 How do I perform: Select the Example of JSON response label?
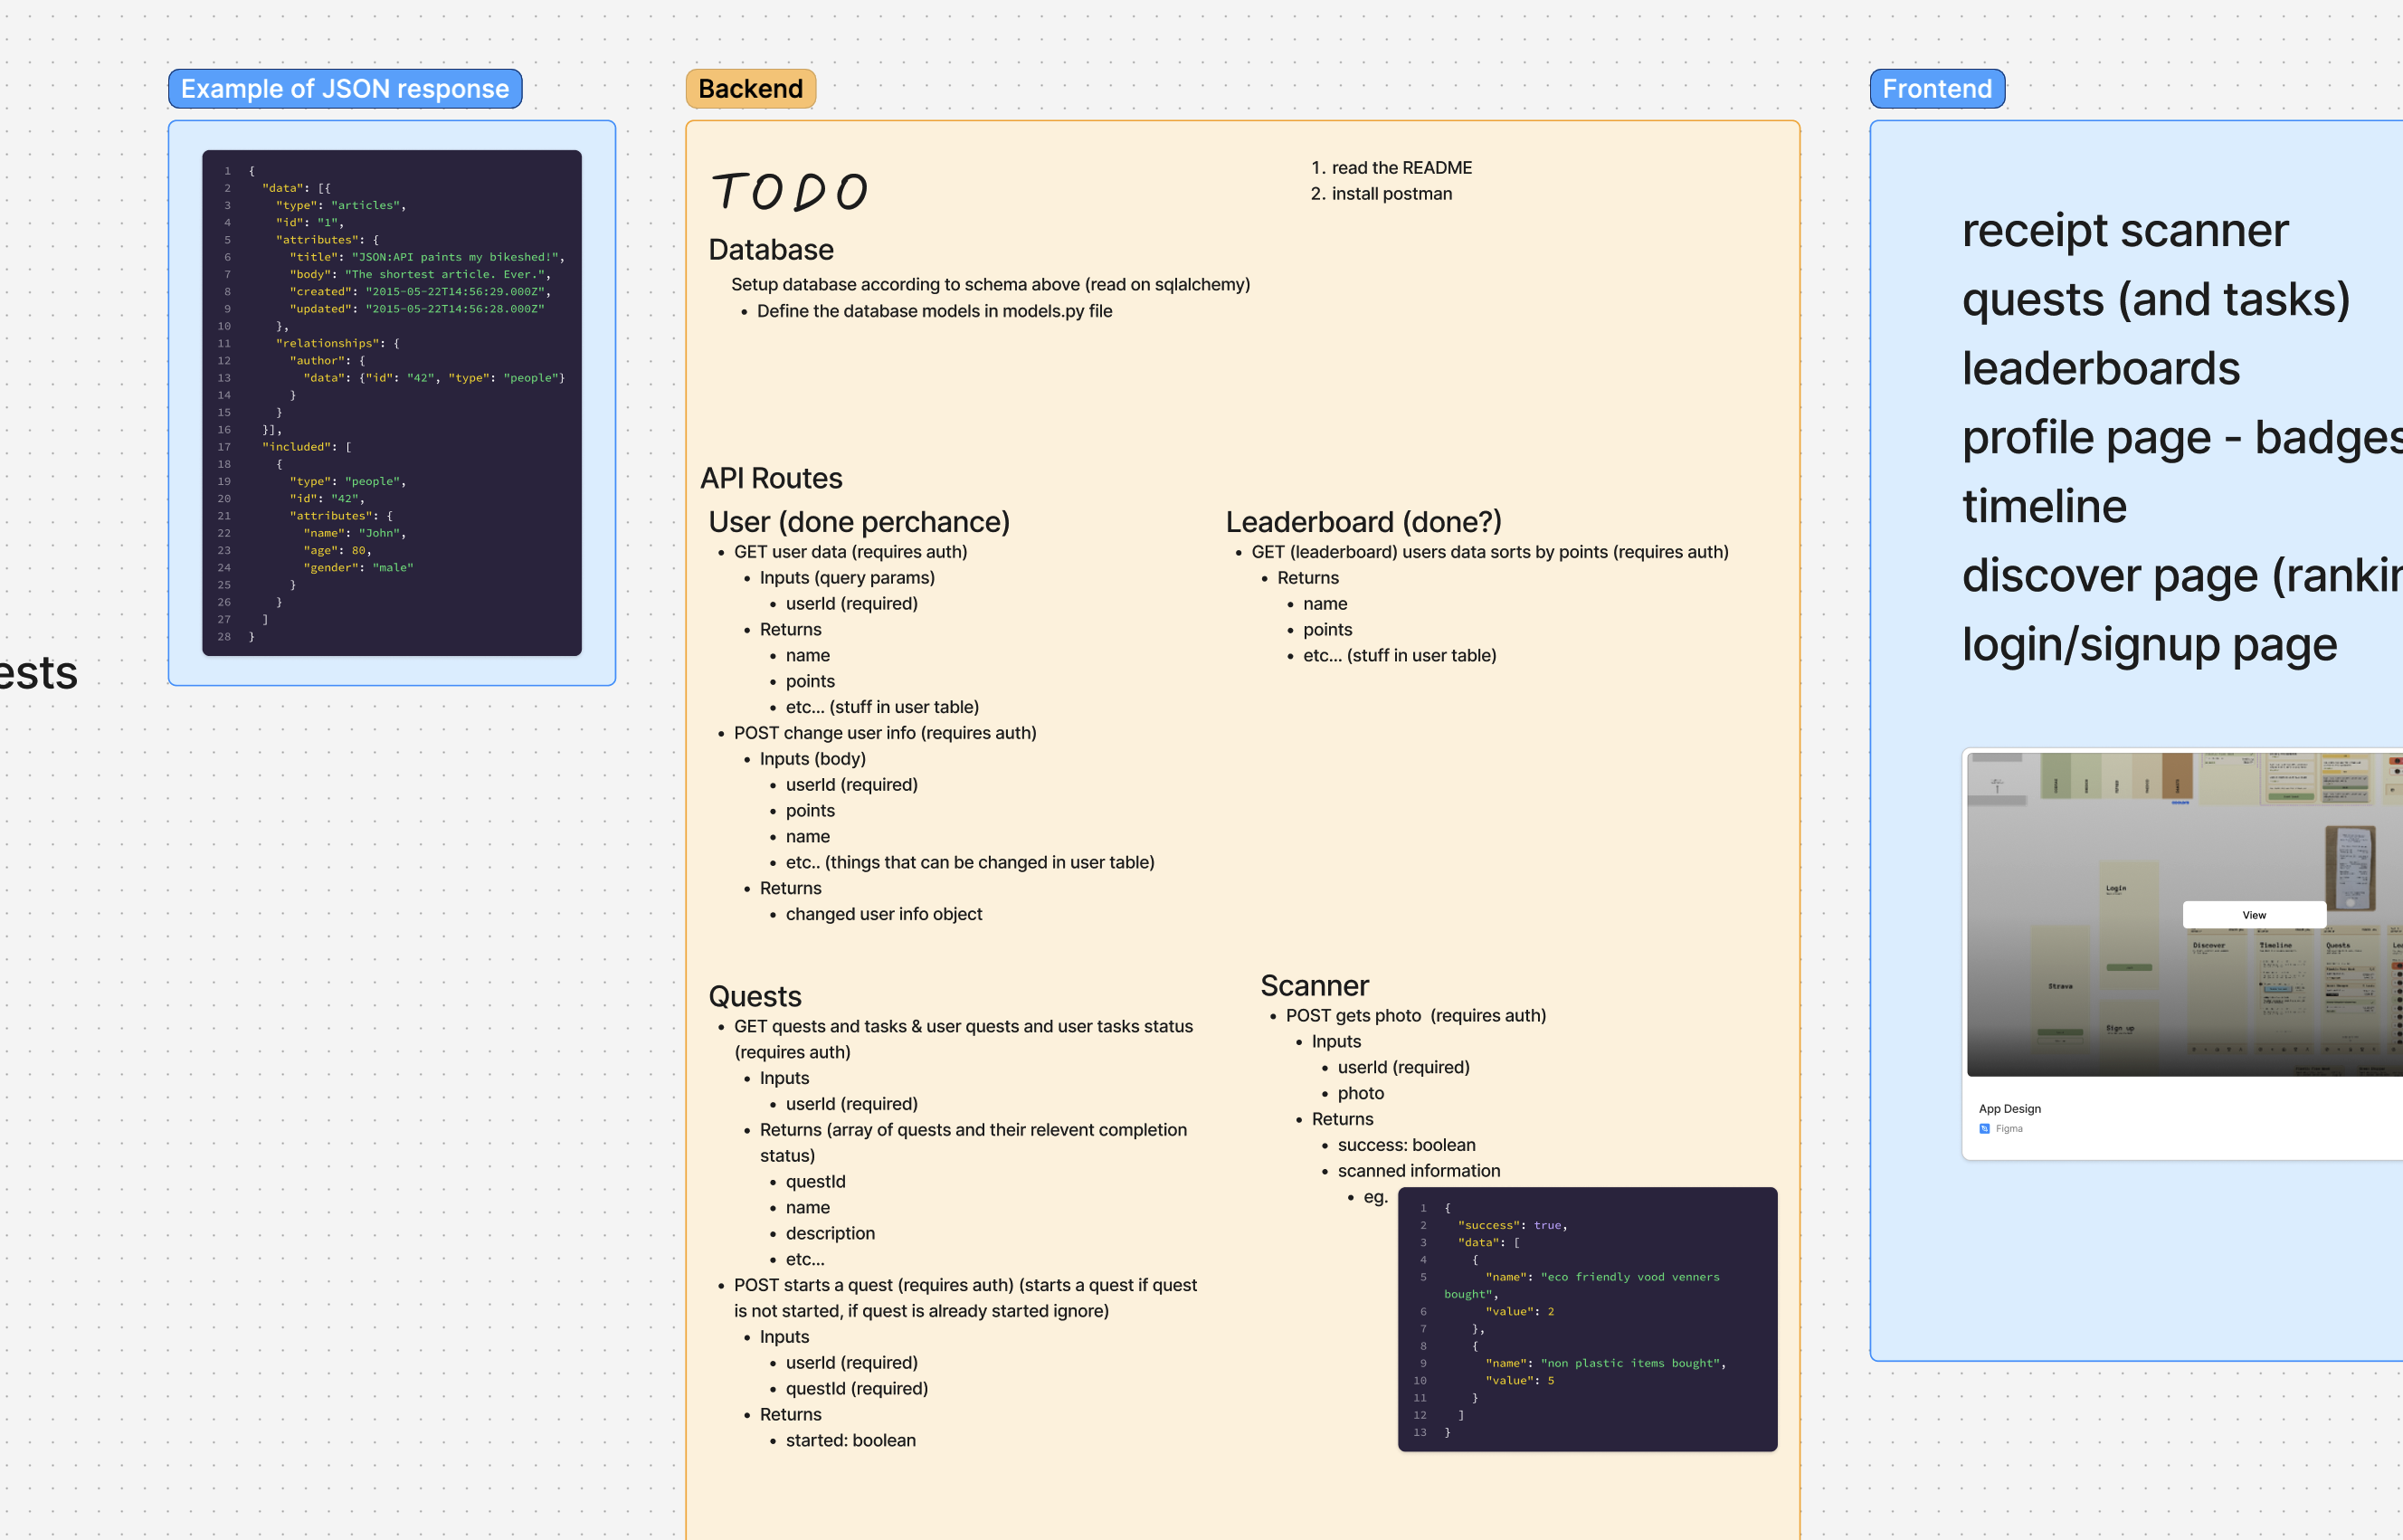click(345, 89)
